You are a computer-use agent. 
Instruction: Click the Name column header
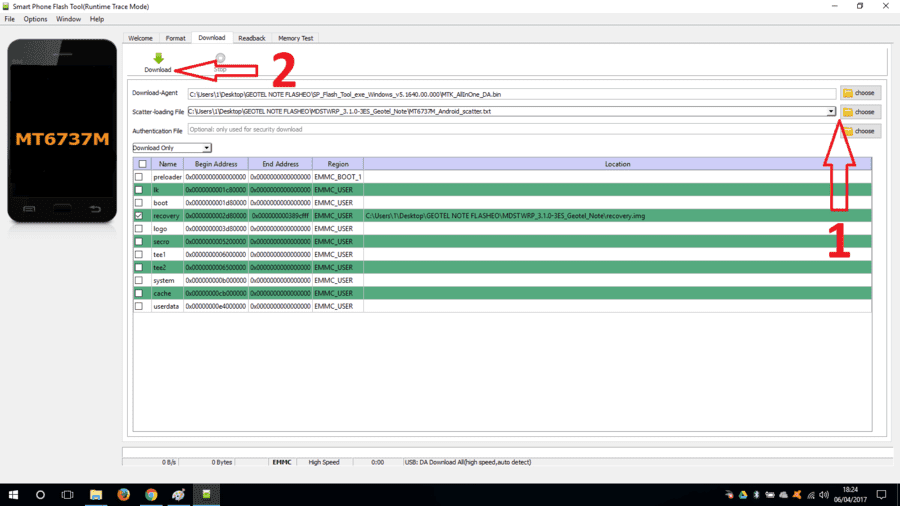[x=168, y=164]
